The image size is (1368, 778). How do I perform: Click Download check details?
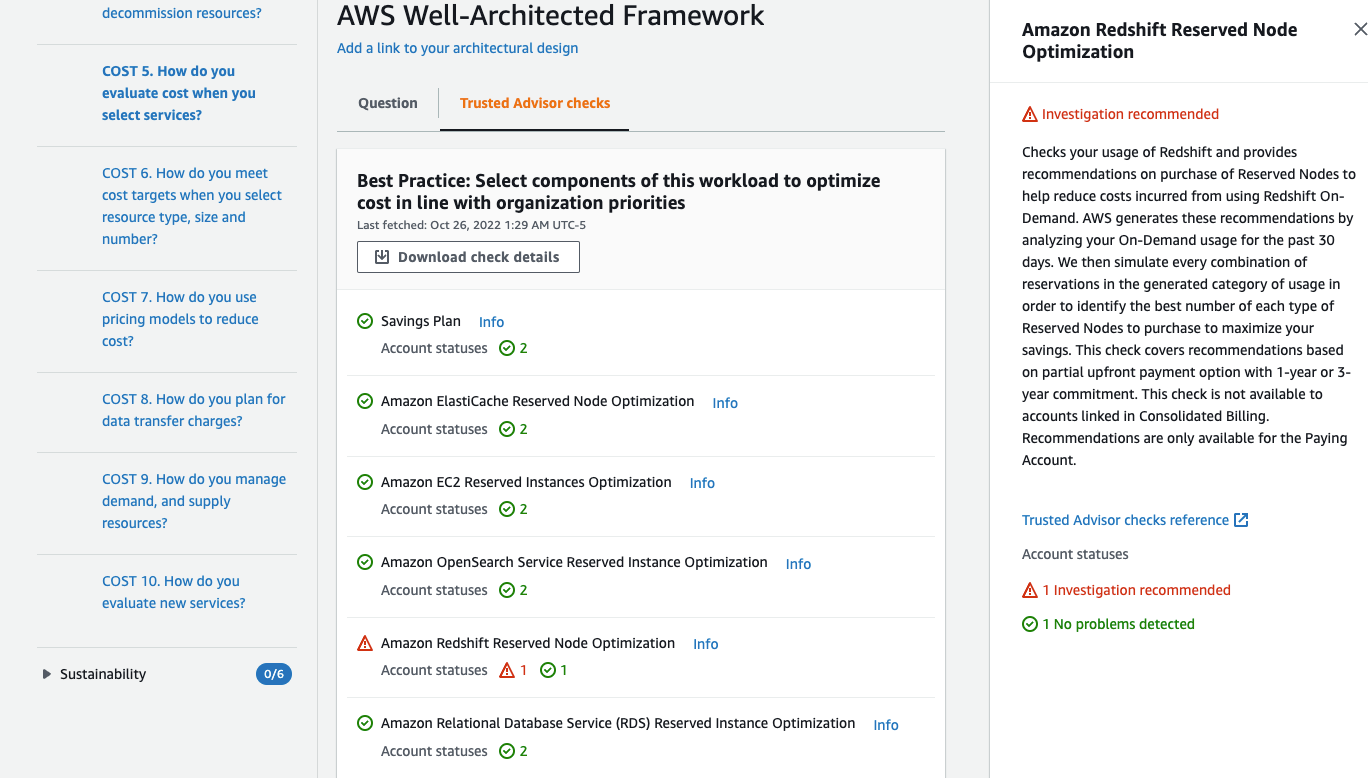coord(468,257)
